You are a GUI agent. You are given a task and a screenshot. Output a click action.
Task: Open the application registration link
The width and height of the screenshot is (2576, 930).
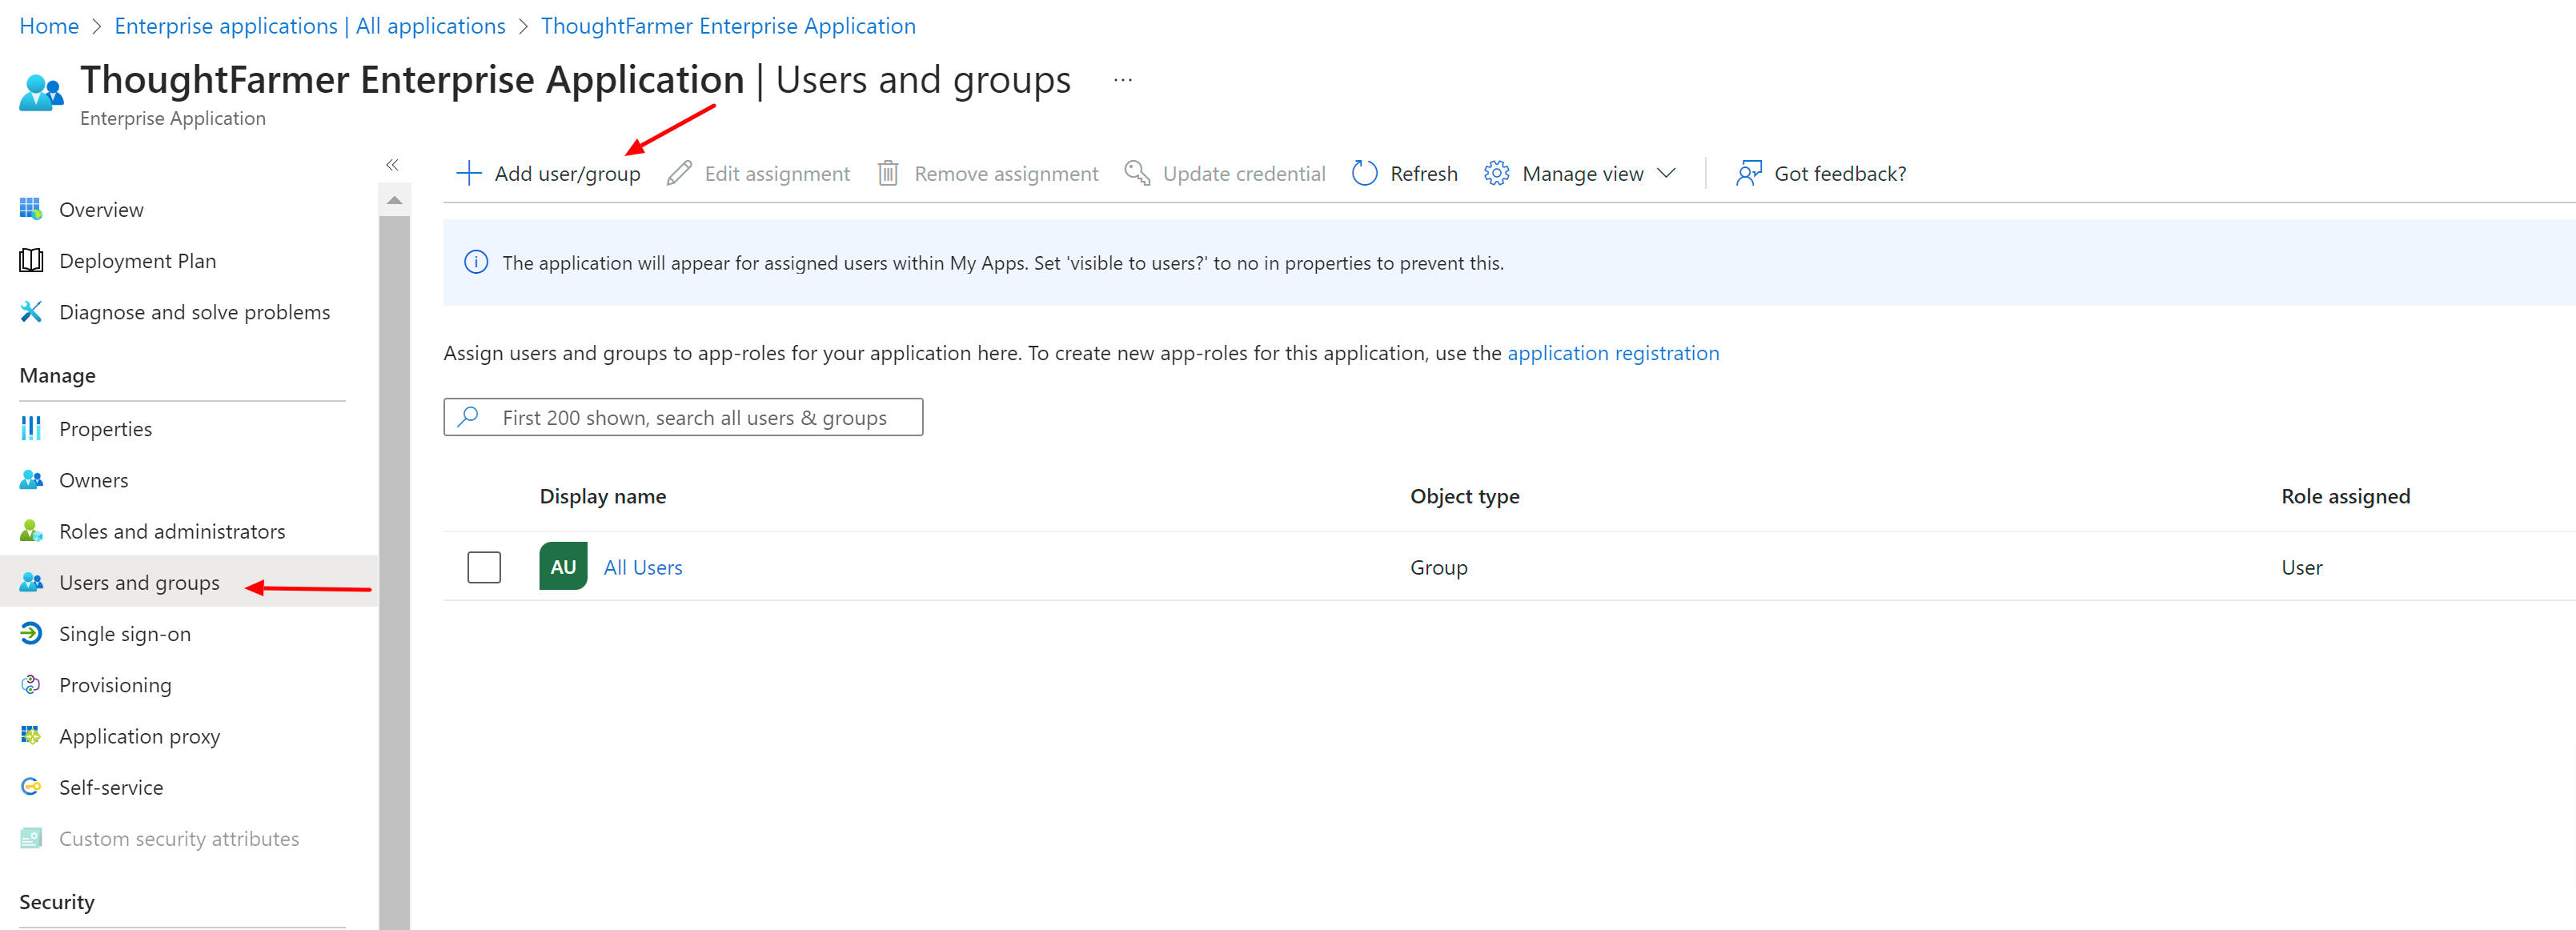[1613, 353]
